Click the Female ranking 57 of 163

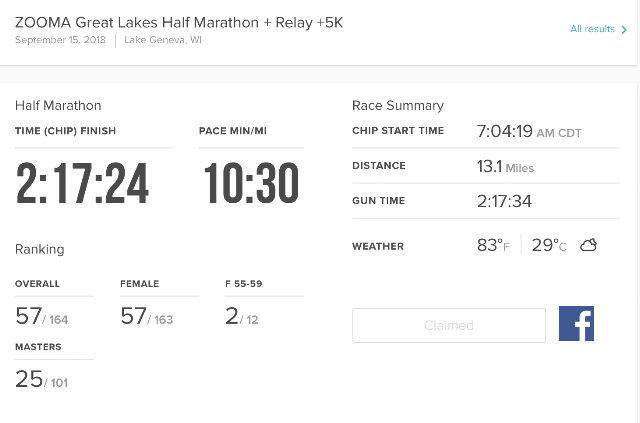147,316
